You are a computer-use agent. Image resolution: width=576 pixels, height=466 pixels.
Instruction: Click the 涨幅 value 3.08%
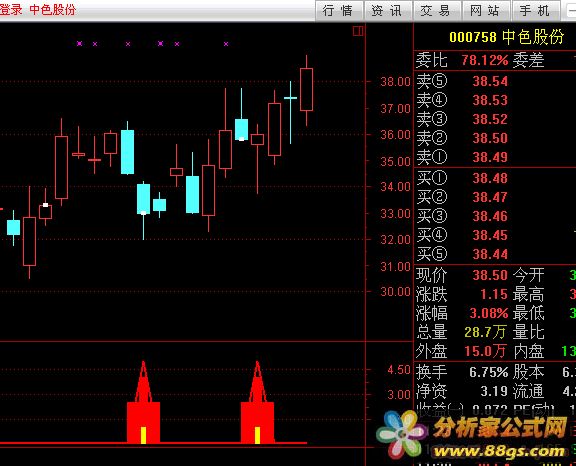[x=489, y=313]
